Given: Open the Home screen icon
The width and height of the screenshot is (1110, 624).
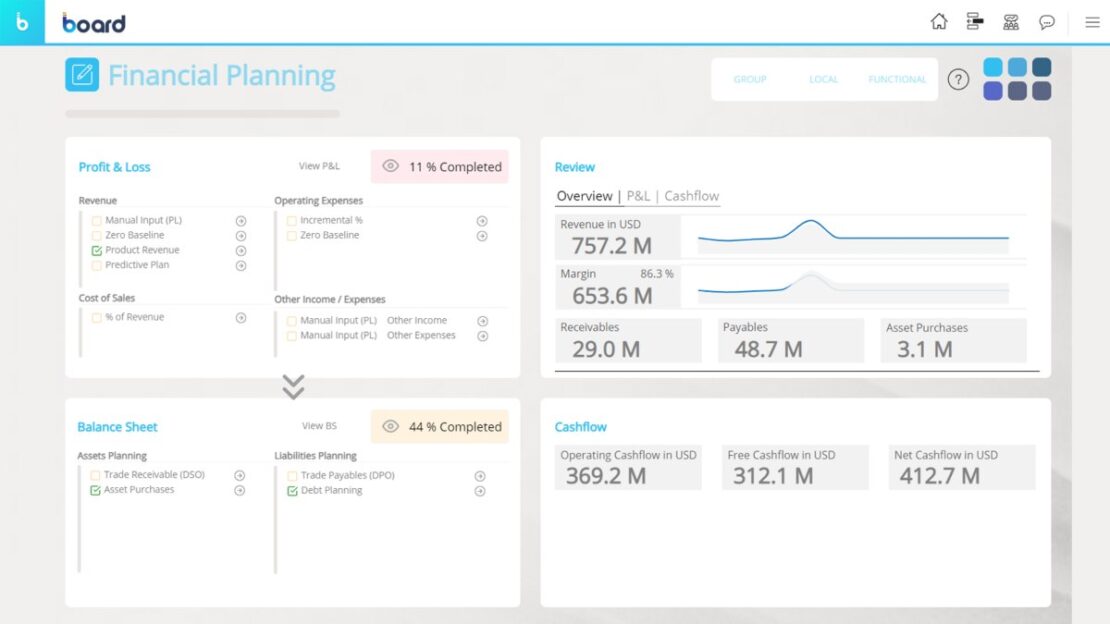Looking at the screenshot, I should pyautogui.click(x=938, y=21).
